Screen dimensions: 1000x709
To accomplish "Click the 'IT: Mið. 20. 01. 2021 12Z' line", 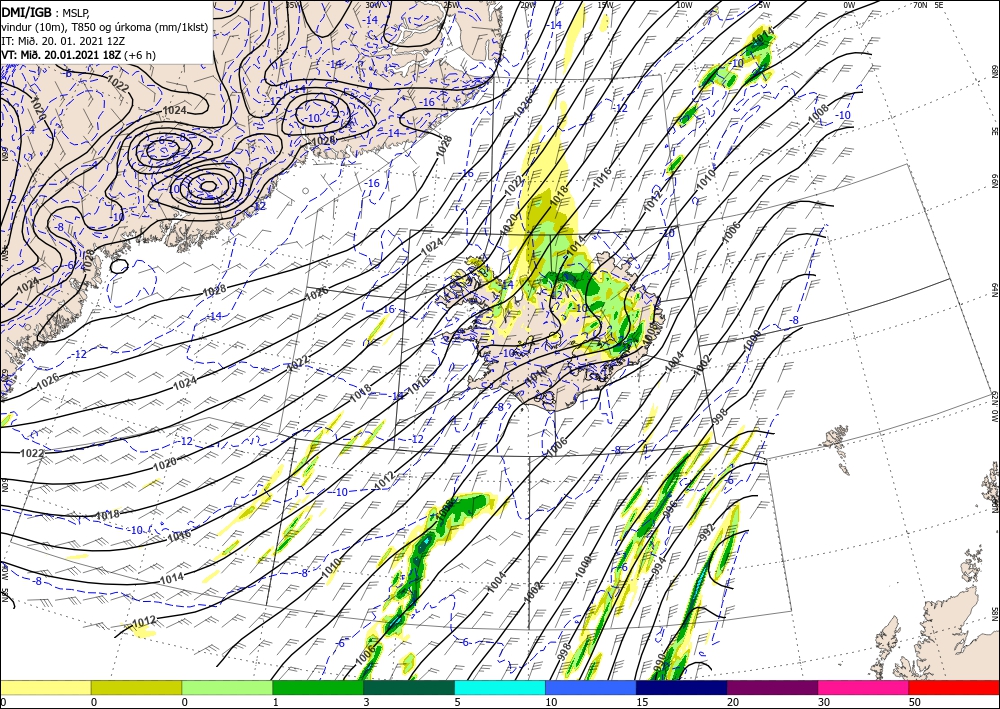I will [64, 41].
